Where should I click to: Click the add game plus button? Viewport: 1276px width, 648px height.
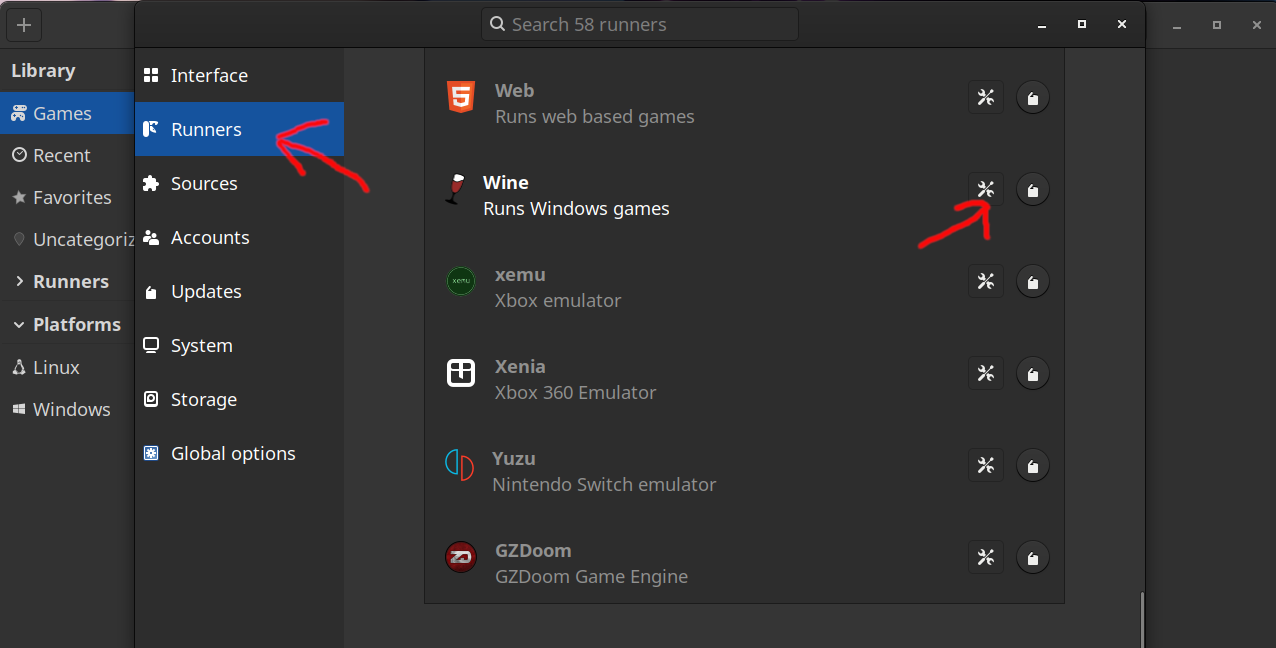point(24,25)
